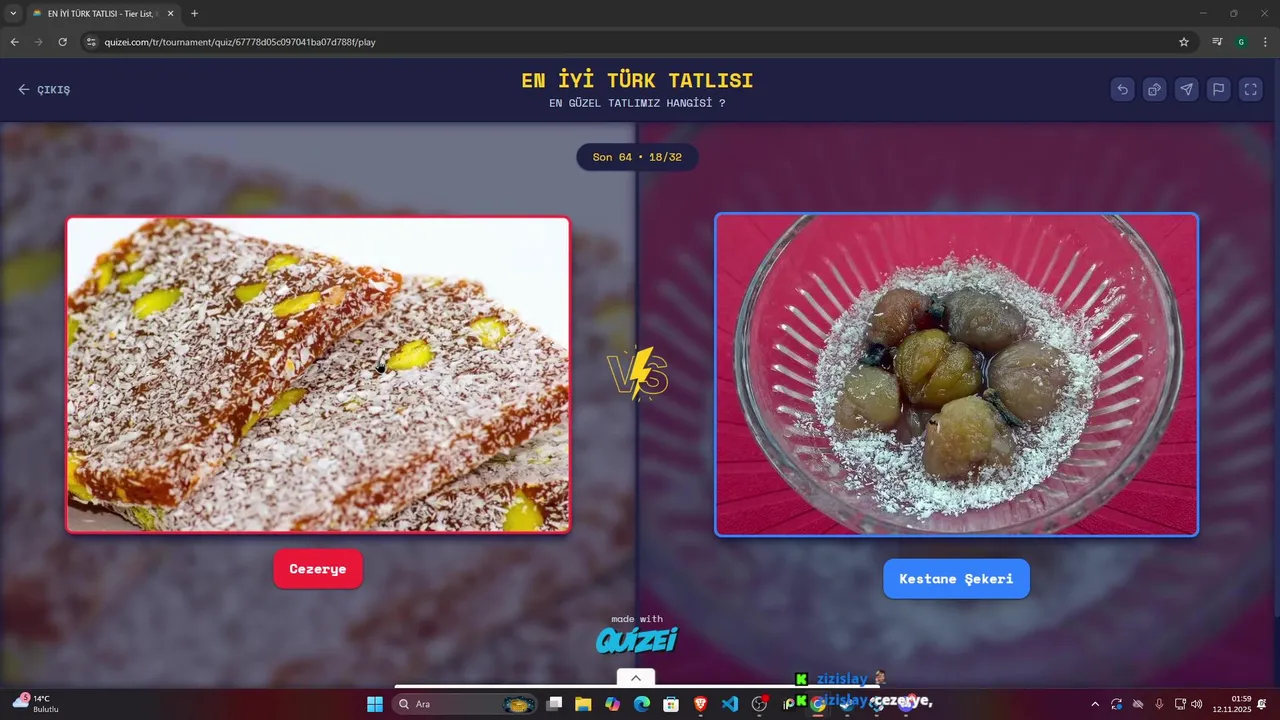Click the paper plane share icon
The image size is (1280, 720).
pyautogui.click(x=1186, y=89)
